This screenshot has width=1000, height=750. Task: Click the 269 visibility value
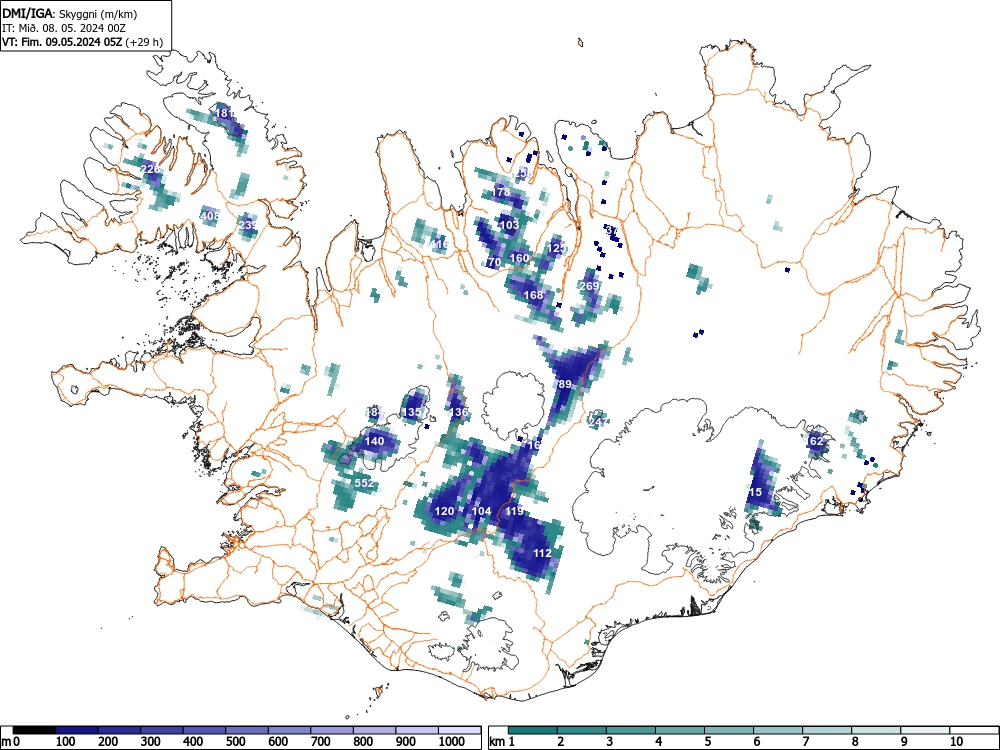coord(590,286)
